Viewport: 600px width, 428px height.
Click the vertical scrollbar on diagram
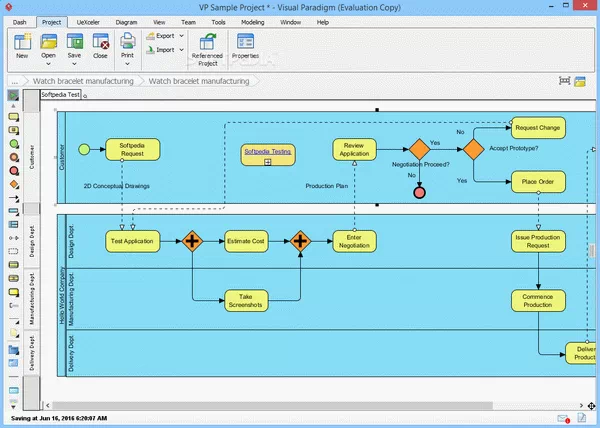593,250
